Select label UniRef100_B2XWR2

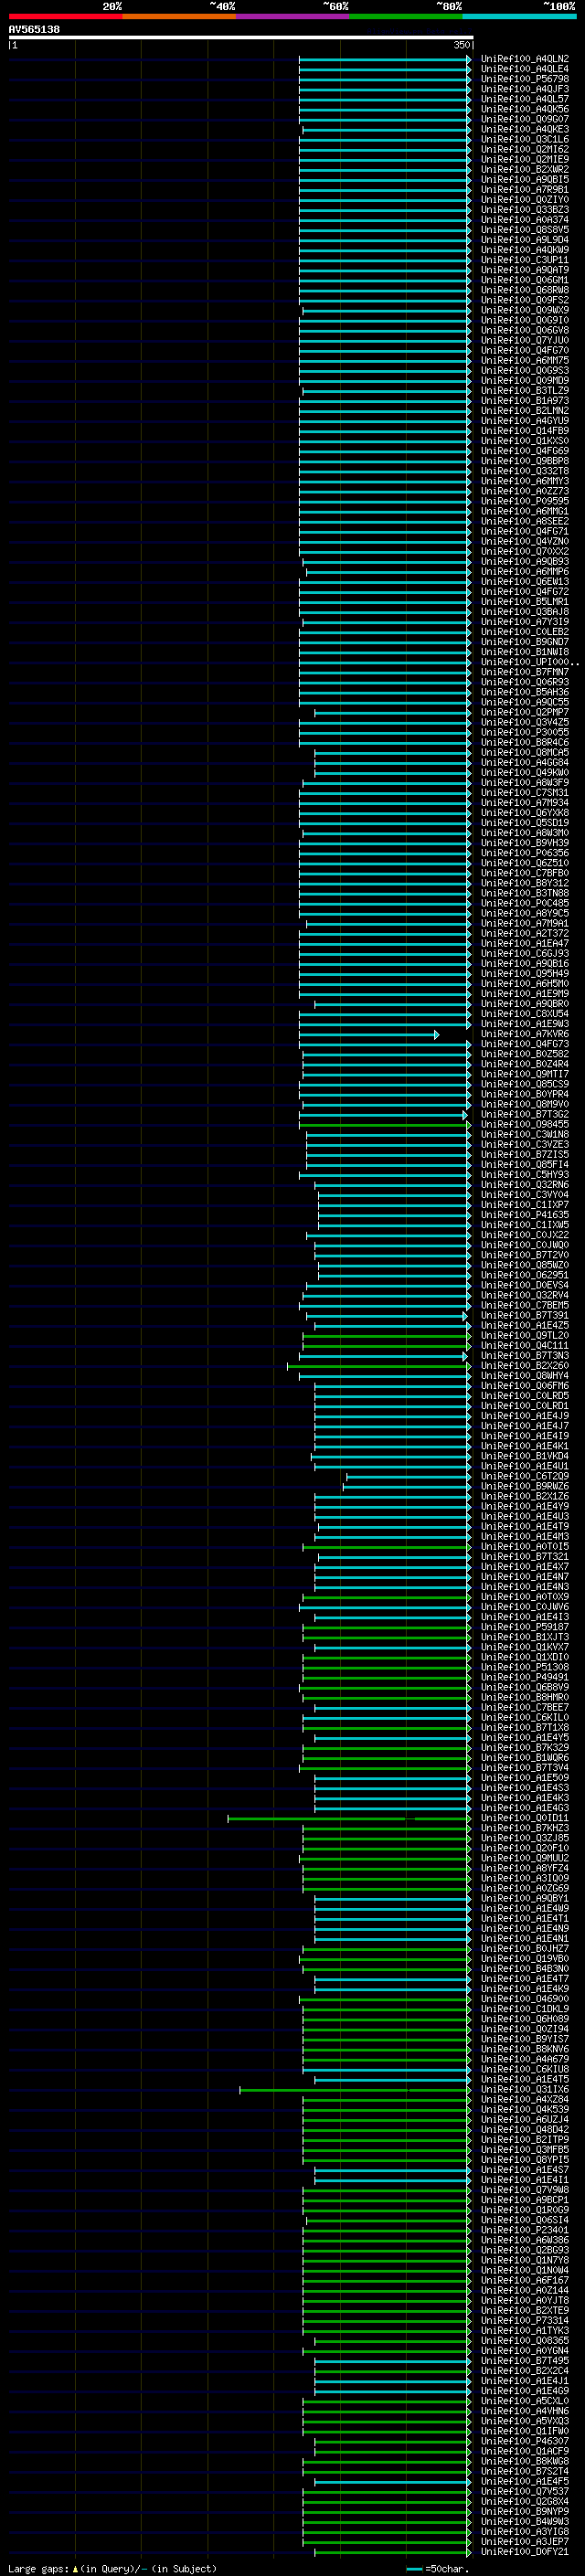[524, 169]
